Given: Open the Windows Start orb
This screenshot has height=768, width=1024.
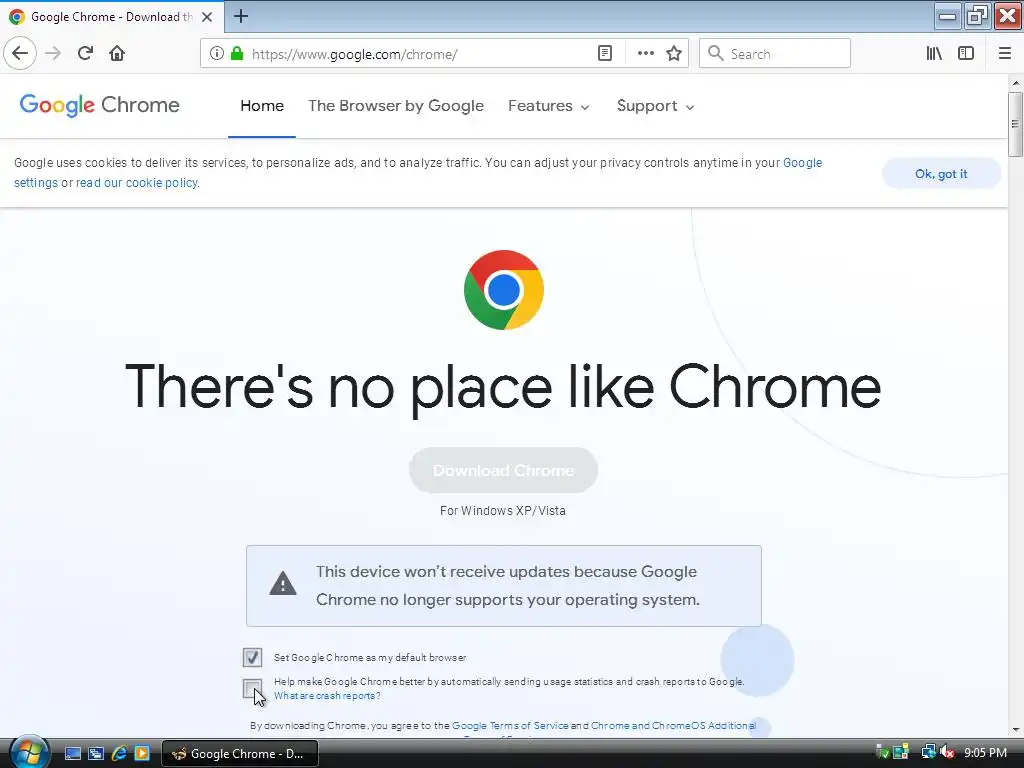Looking at the screenshot, I should click(29, 752).
